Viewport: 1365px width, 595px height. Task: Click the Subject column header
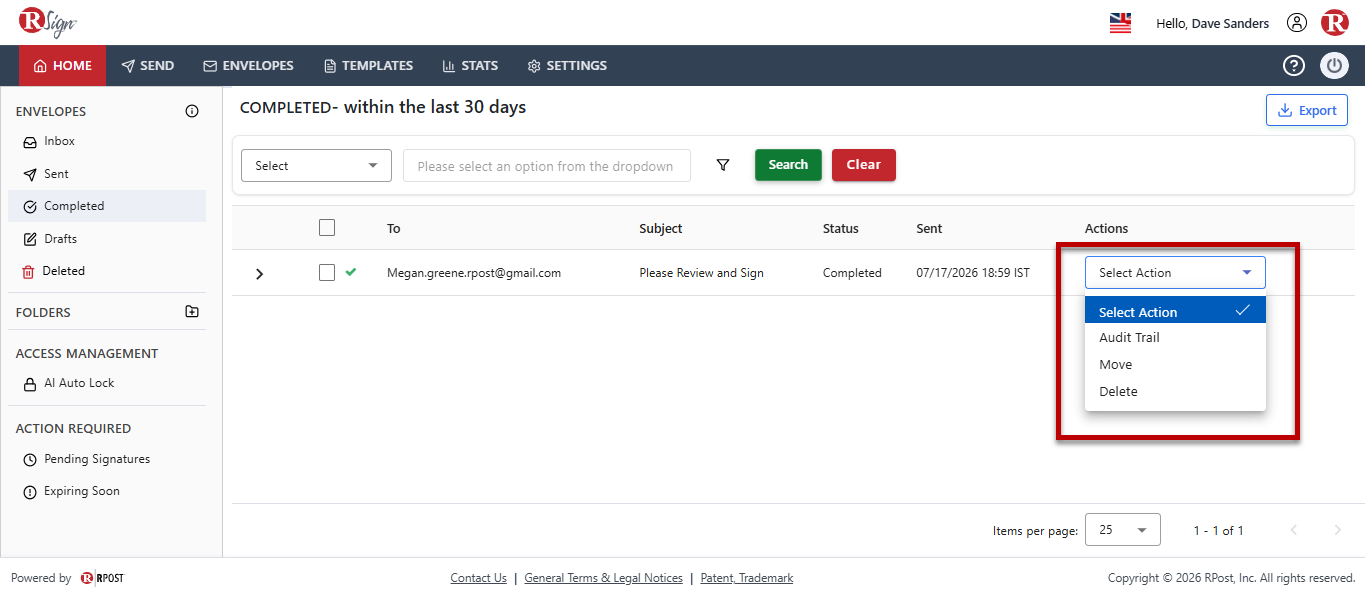coord(661,229)
